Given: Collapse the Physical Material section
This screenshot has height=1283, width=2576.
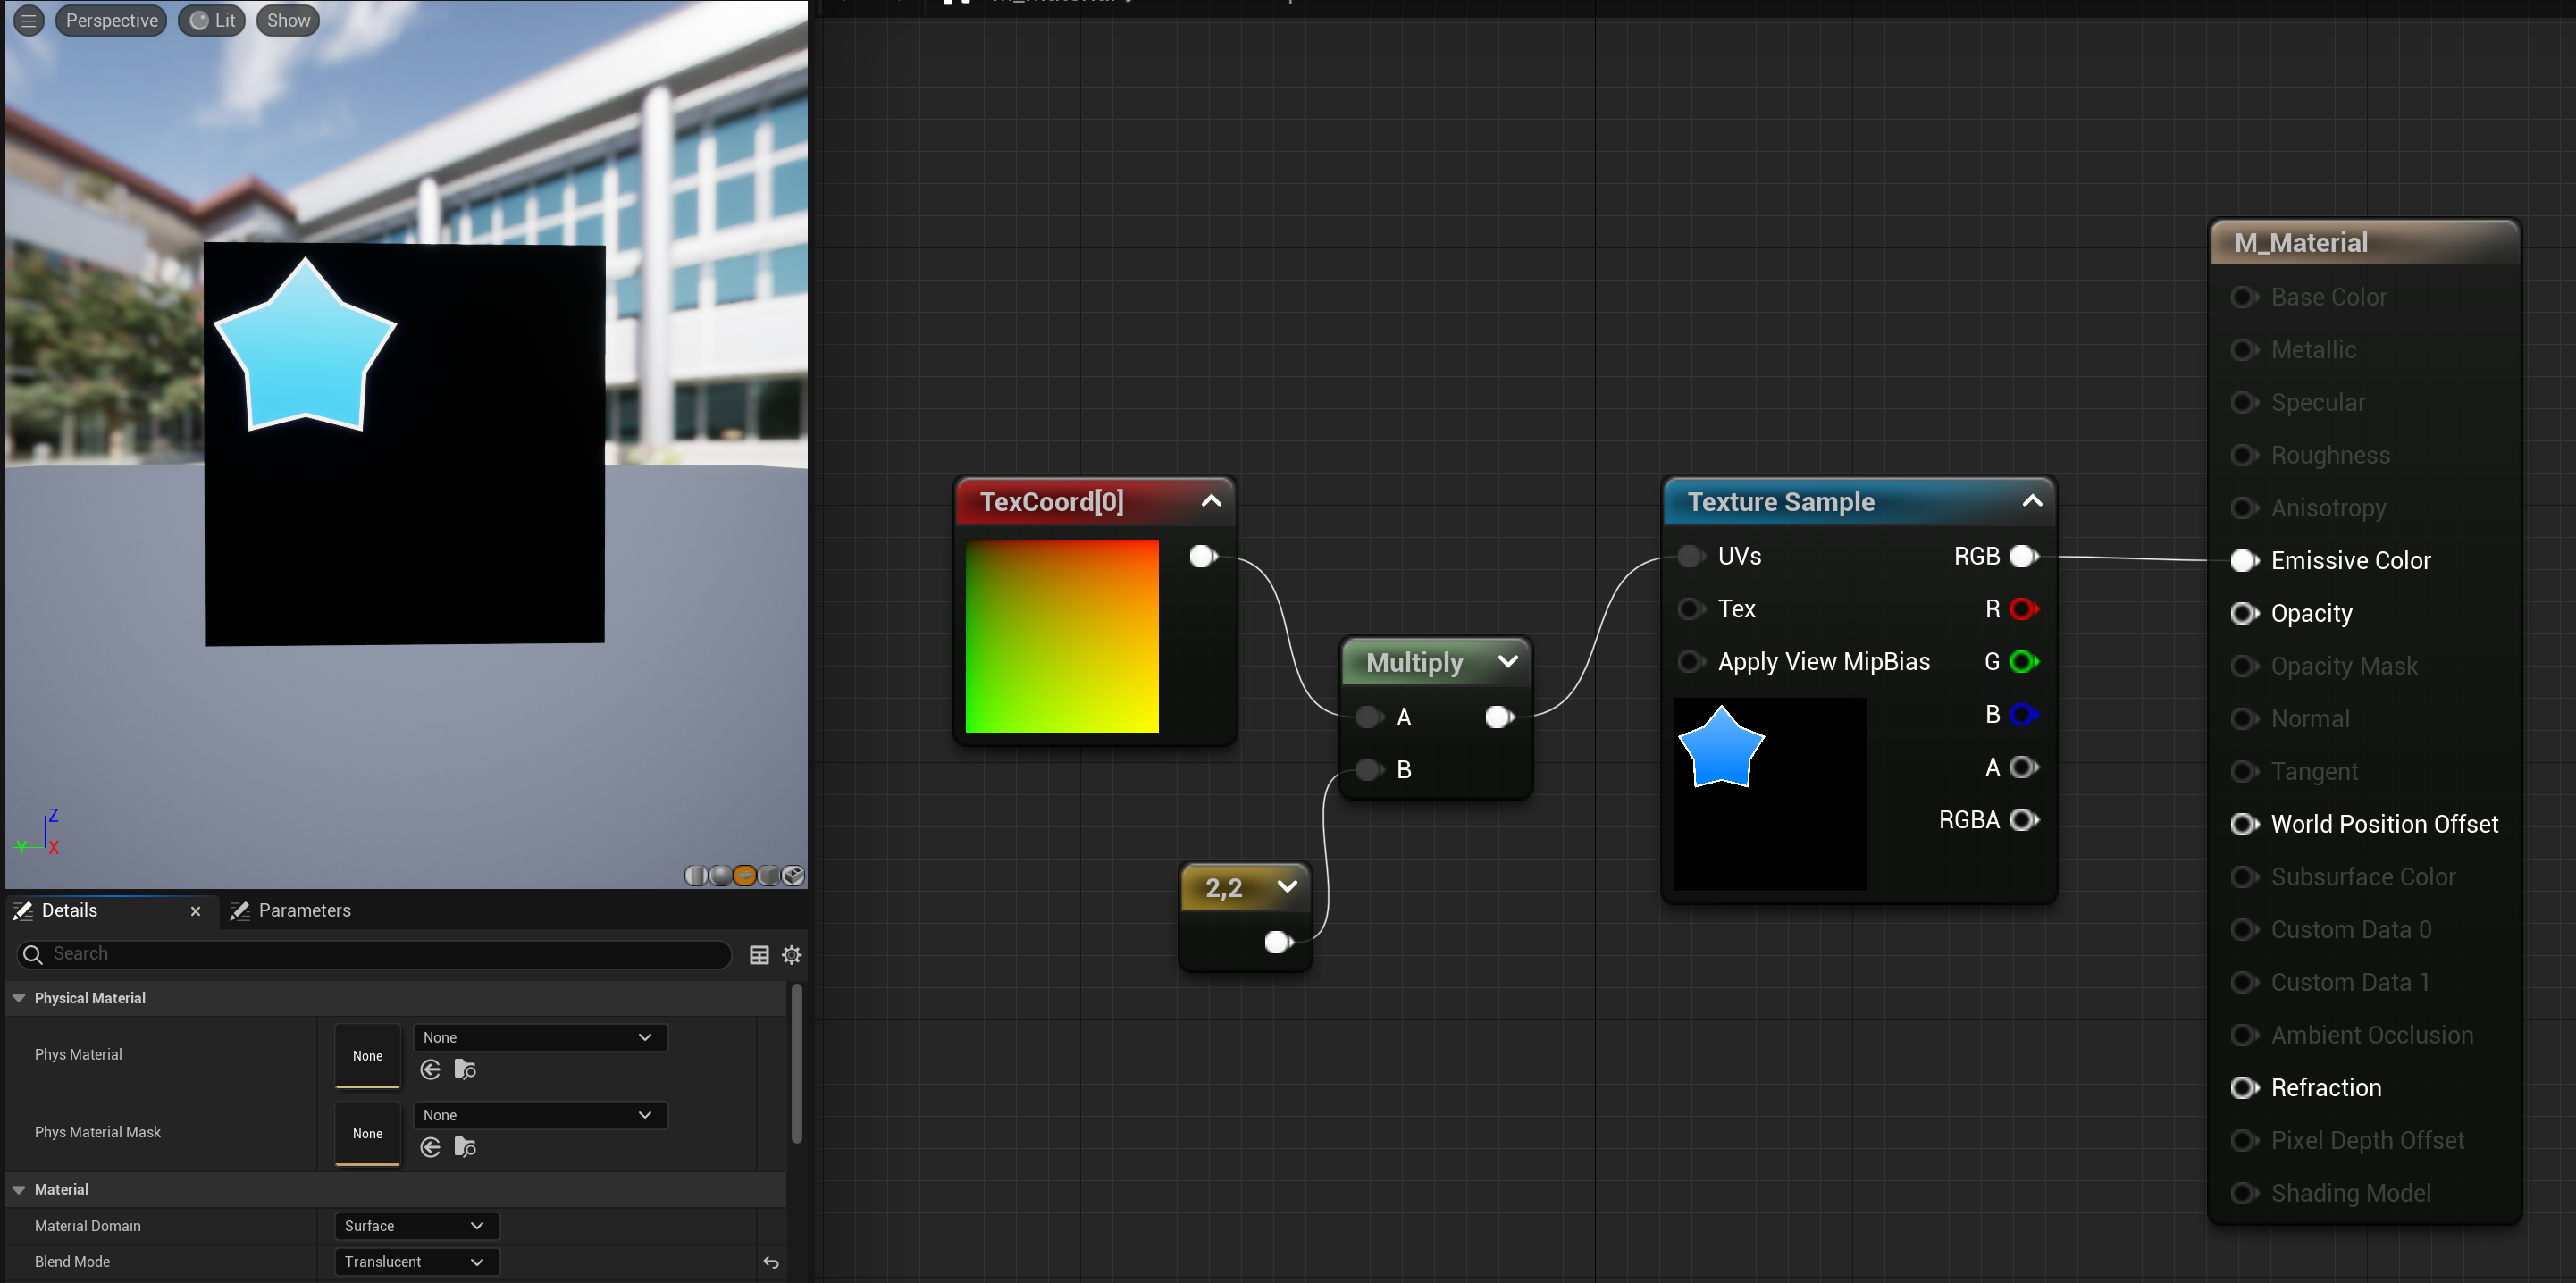Looking at the screenshot, I should tap(19, 998).
